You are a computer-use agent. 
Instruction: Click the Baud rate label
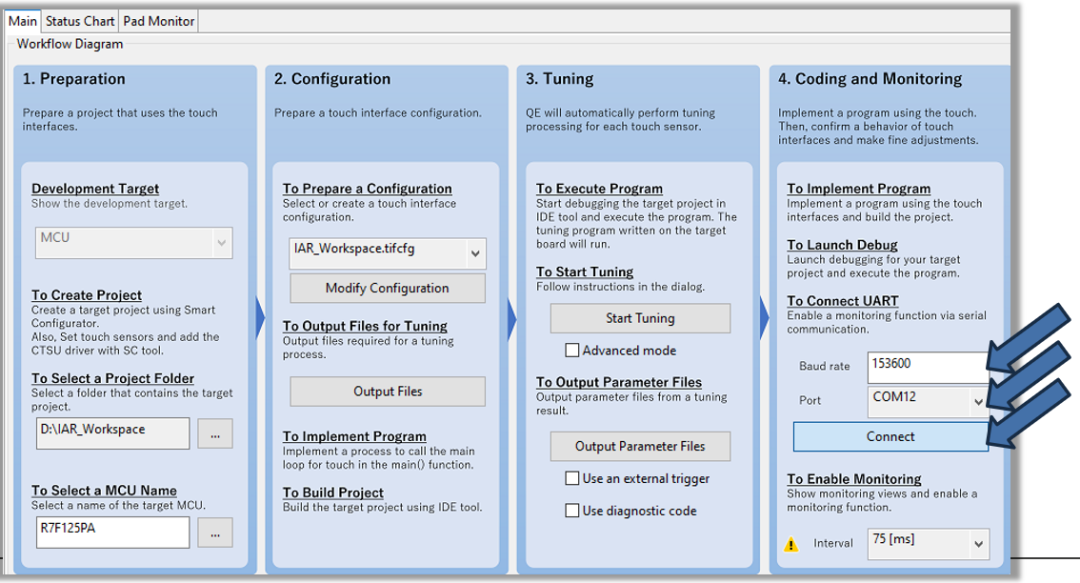pyautogui.click(x=824, y=366)
